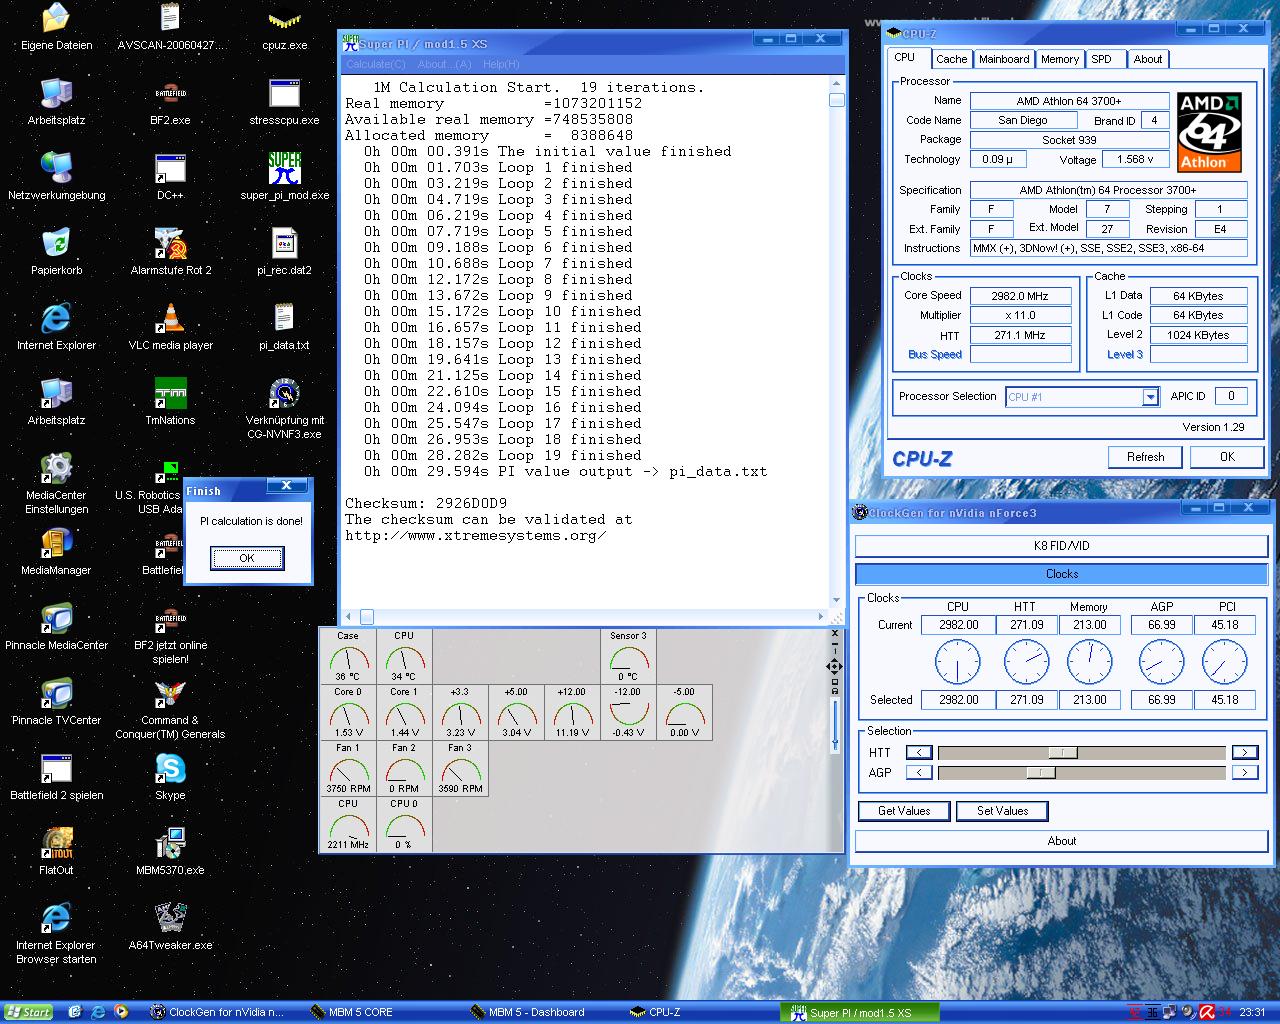1280x1024 pixels.
Task: Click Set Values in ClockGen
Action: point(1002,811)
